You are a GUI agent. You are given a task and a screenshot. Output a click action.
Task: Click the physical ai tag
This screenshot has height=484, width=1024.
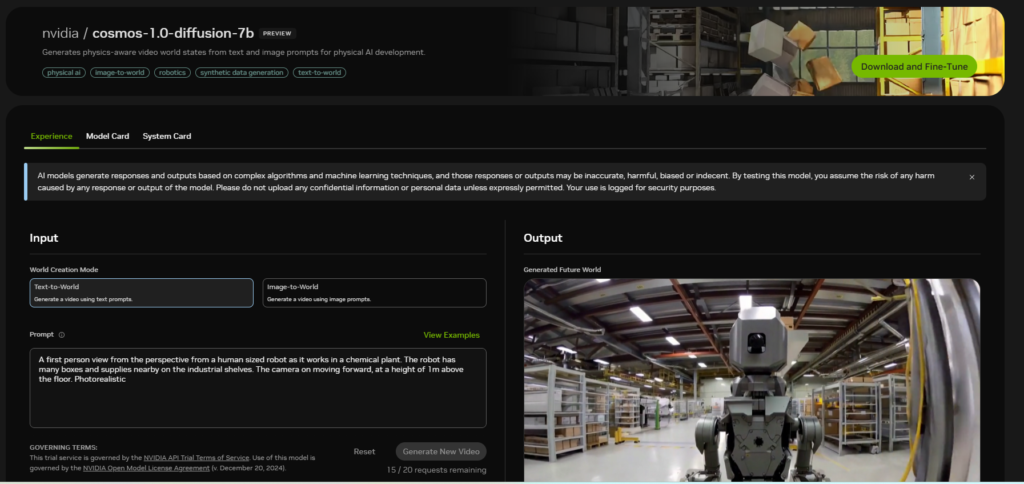tap(63, 72)
